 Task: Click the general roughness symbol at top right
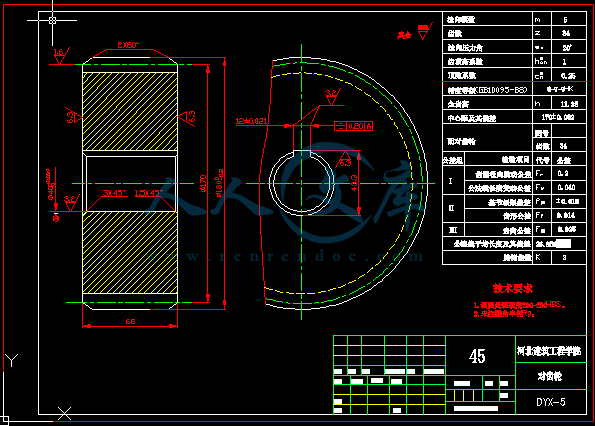coord(425,31)
